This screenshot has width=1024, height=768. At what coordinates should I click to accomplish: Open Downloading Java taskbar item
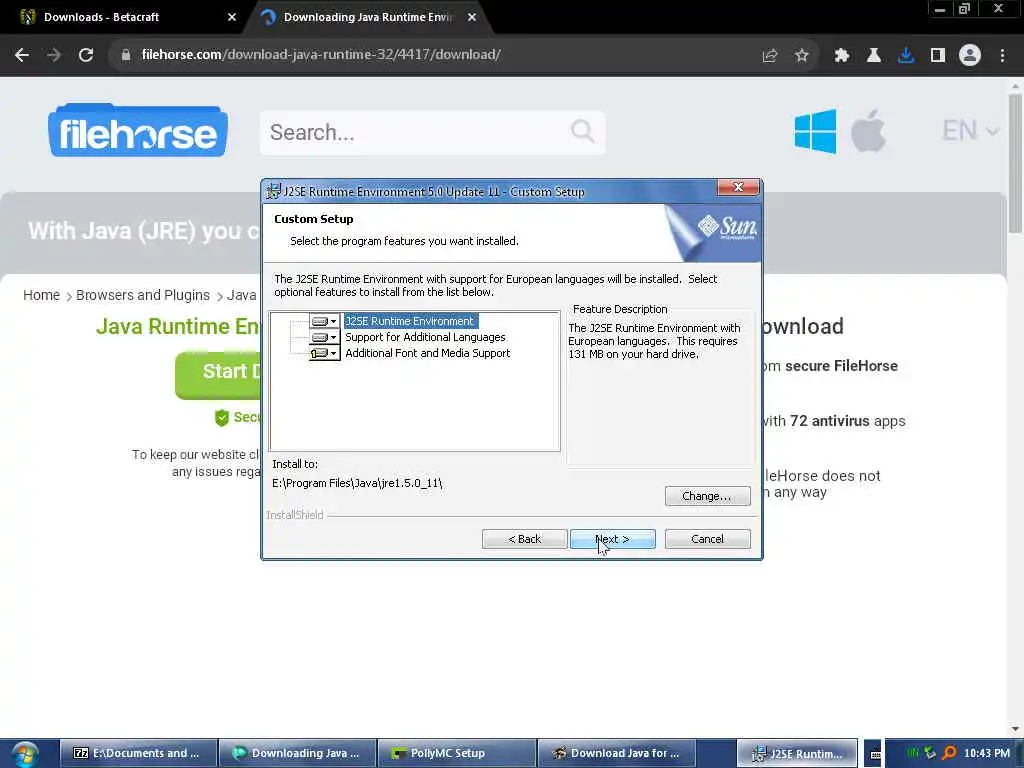pyautogui.click(x=298, y=753)
